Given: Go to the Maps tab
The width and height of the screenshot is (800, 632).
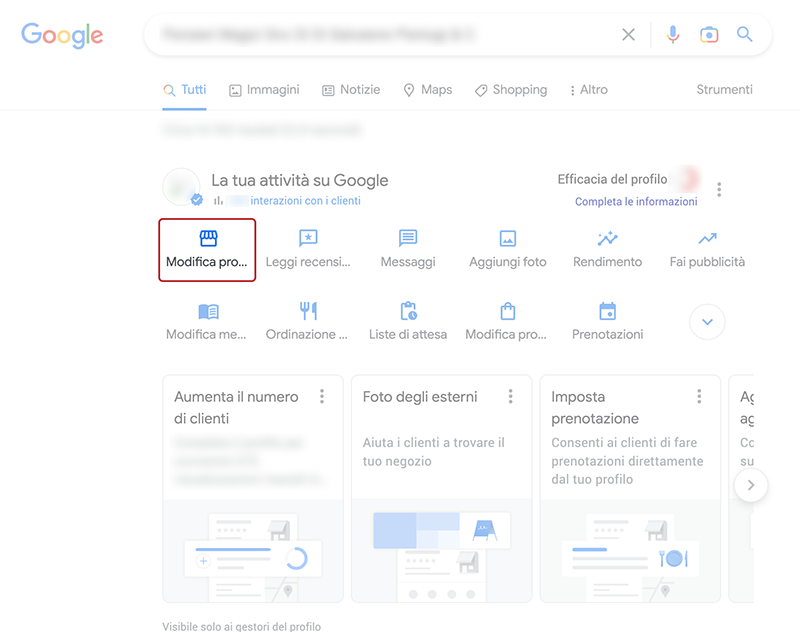Looking at the screenshot, I should coord(428,90).
